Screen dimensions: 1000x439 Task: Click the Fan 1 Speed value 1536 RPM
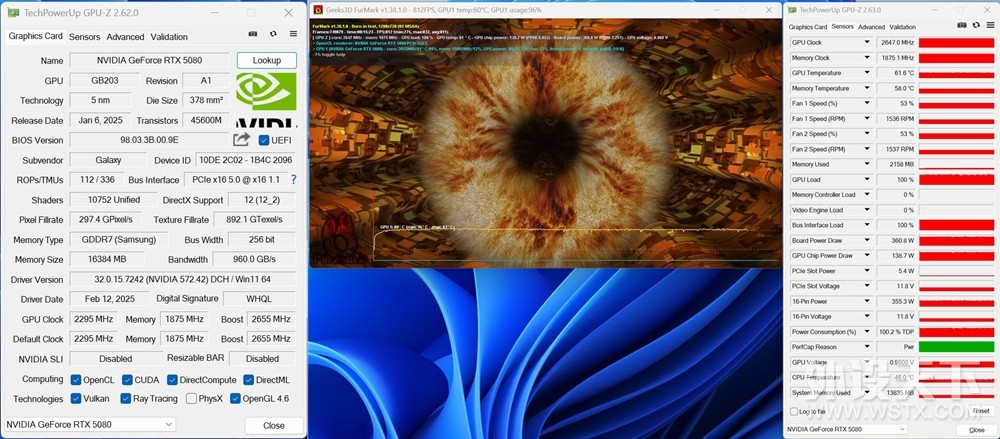(896, 119)
